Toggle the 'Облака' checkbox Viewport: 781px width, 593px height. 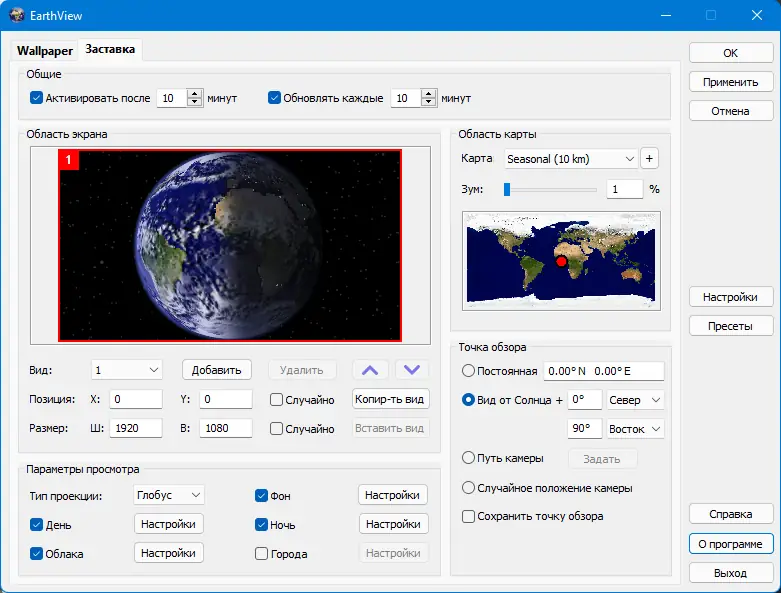click(37, 554)
